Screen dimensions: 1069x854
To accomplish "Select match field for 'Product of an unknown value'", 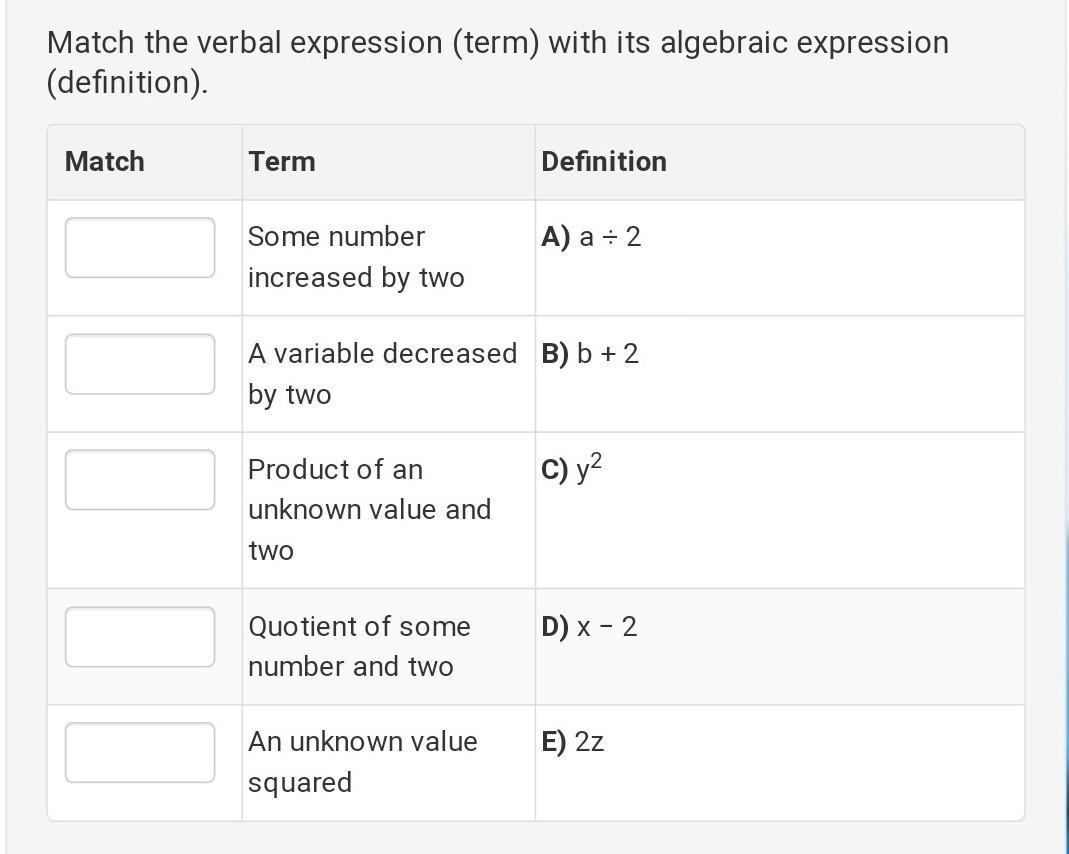I will (x=140, y=480).
